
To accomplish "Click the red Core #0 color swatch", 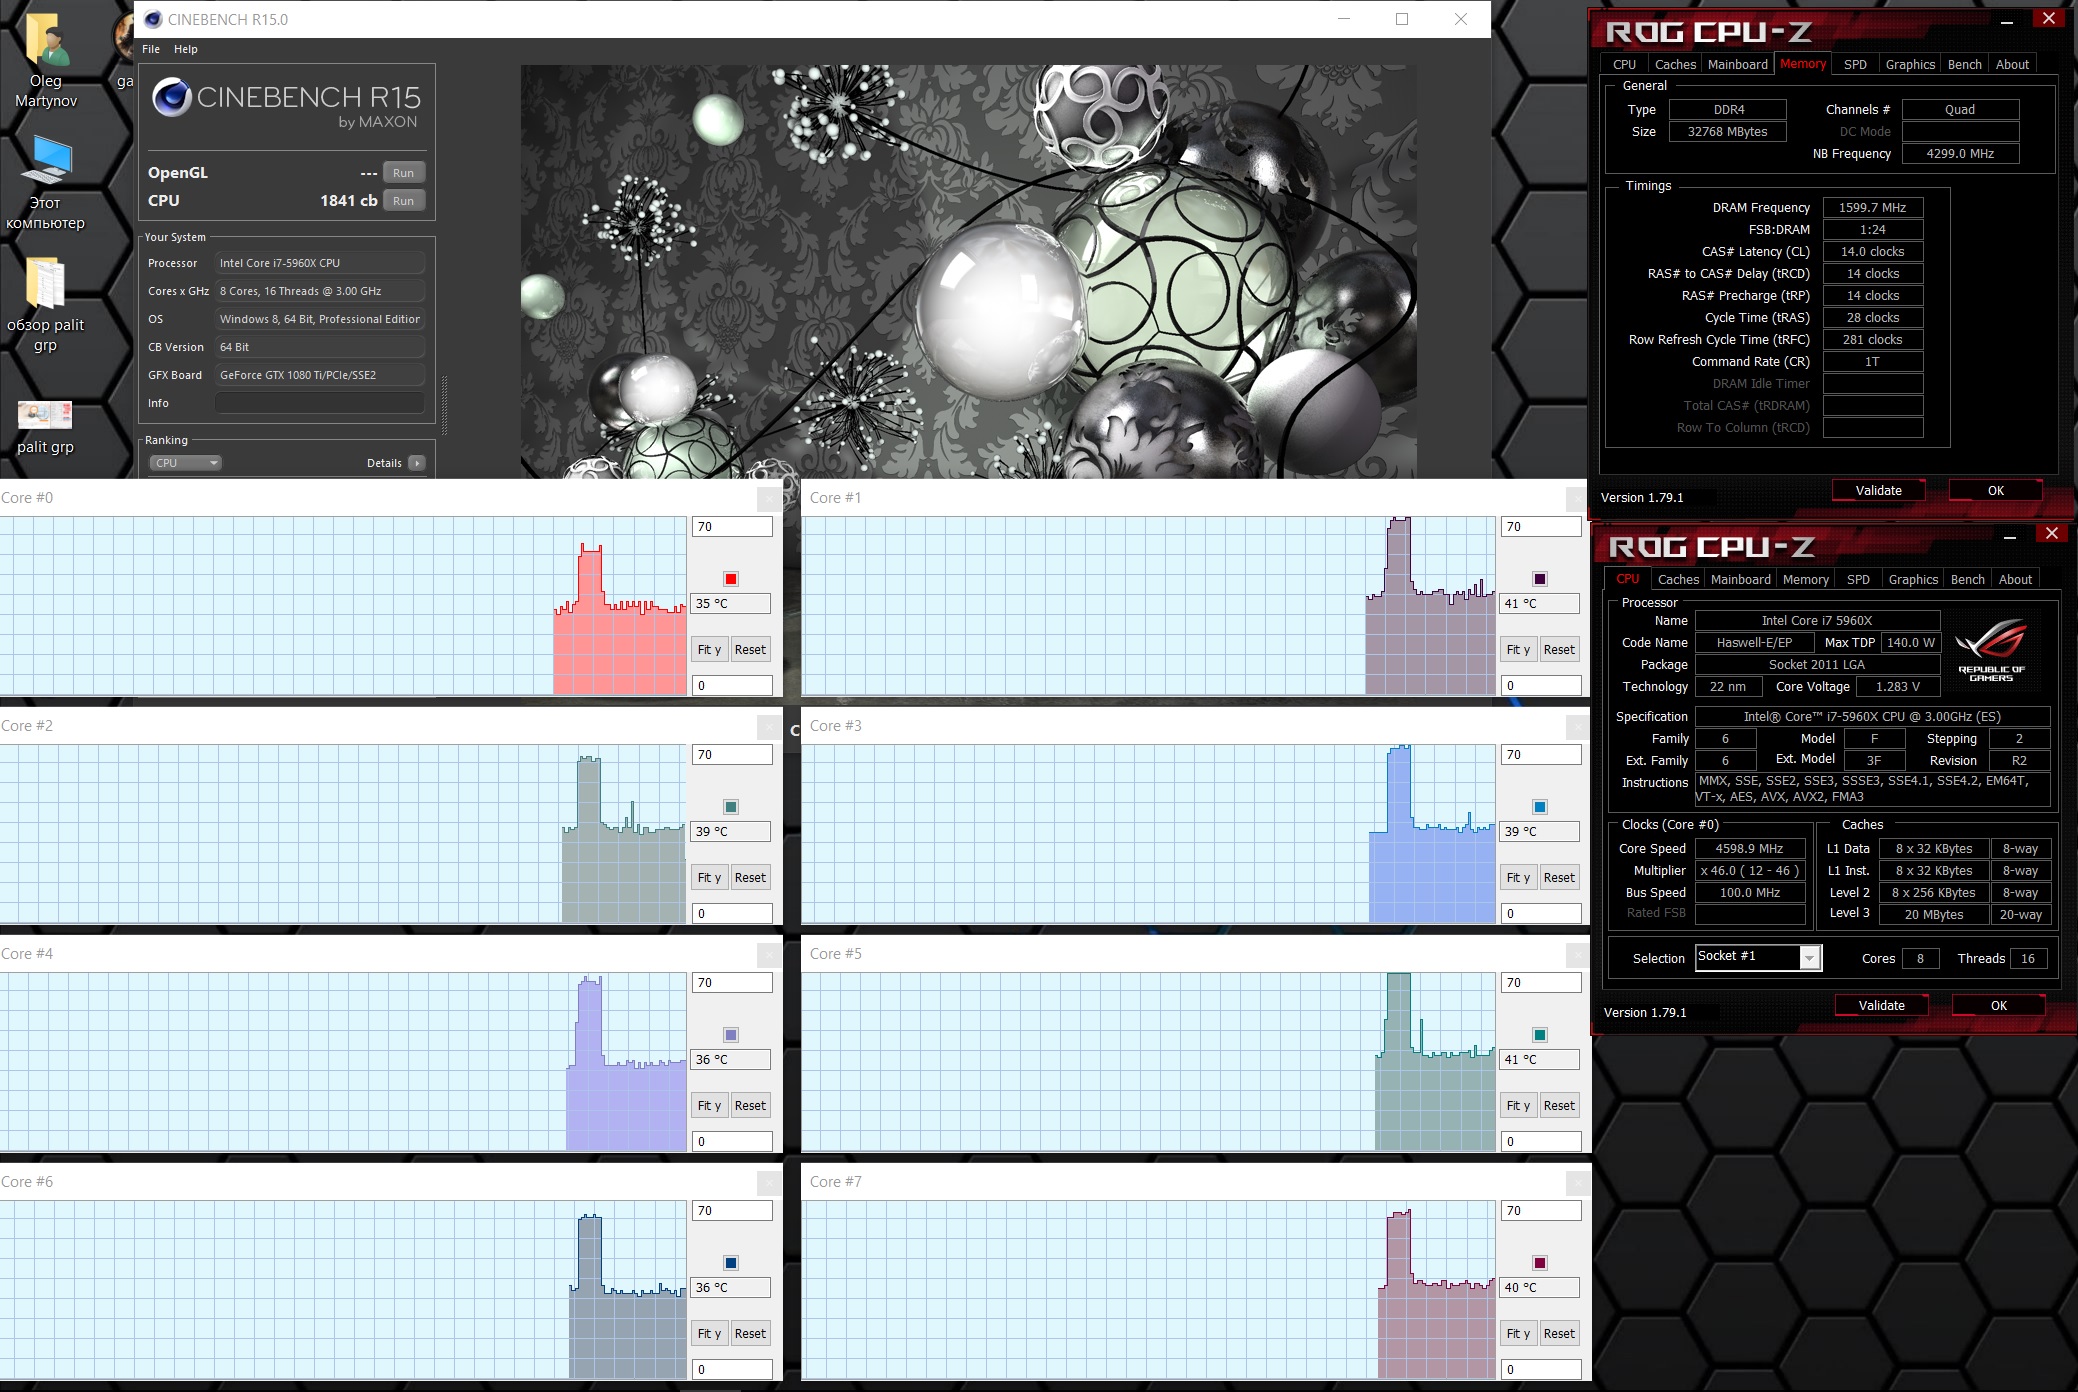I will pos(731,579).
